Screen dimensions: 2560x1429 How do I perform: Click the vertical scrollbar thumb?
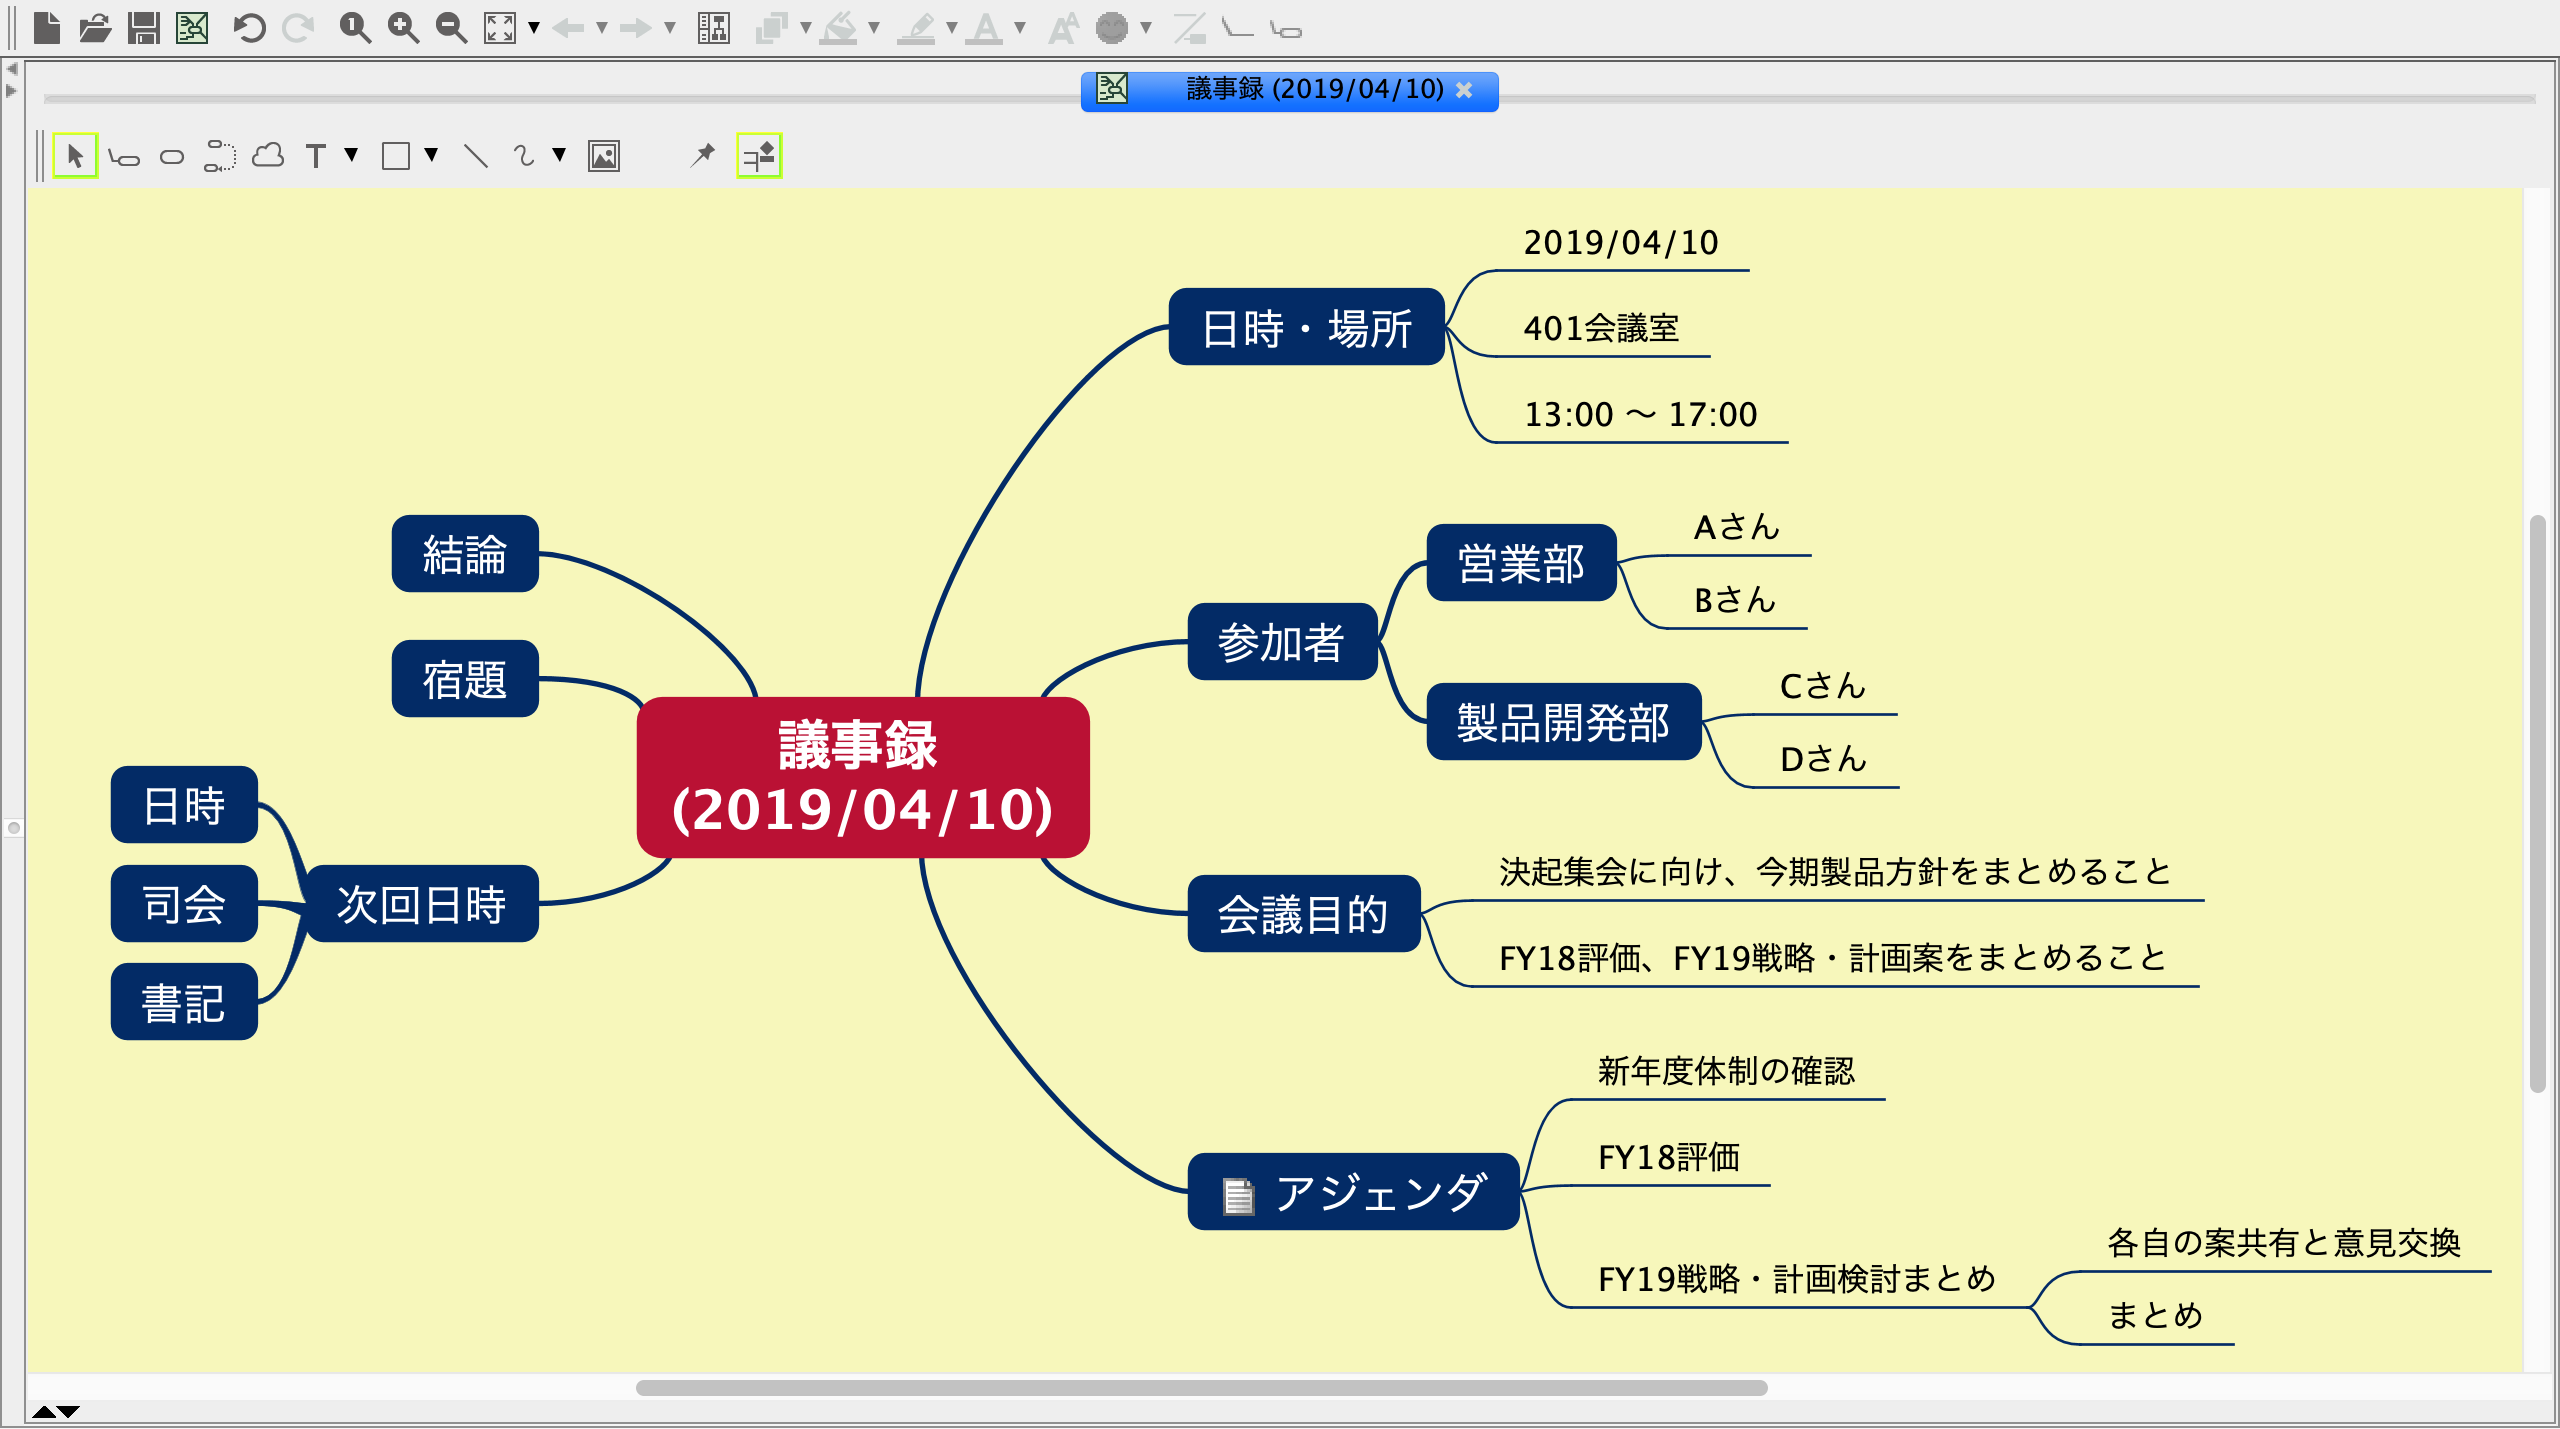point(2537,805)
